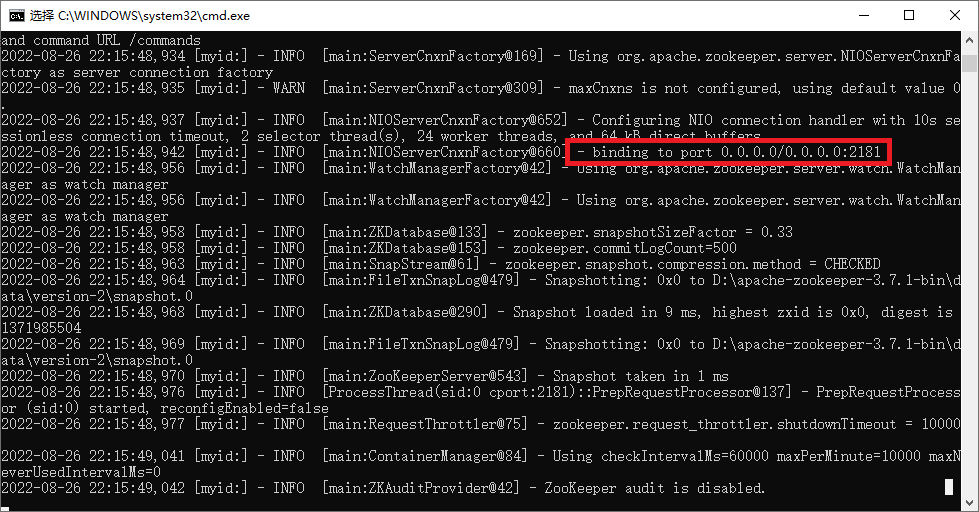Click '[main:ServerCnxnFactory@169]' text
This screenshot has height=512, width=979.
click(x=433, y=56)
